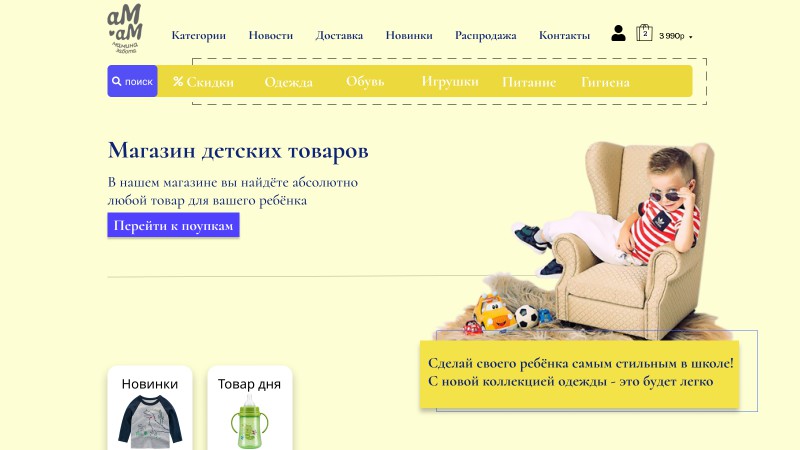Viewport: 800px width, 450px height.
Task: Select the Обувь category tab
Action: [x=365, y=82]
